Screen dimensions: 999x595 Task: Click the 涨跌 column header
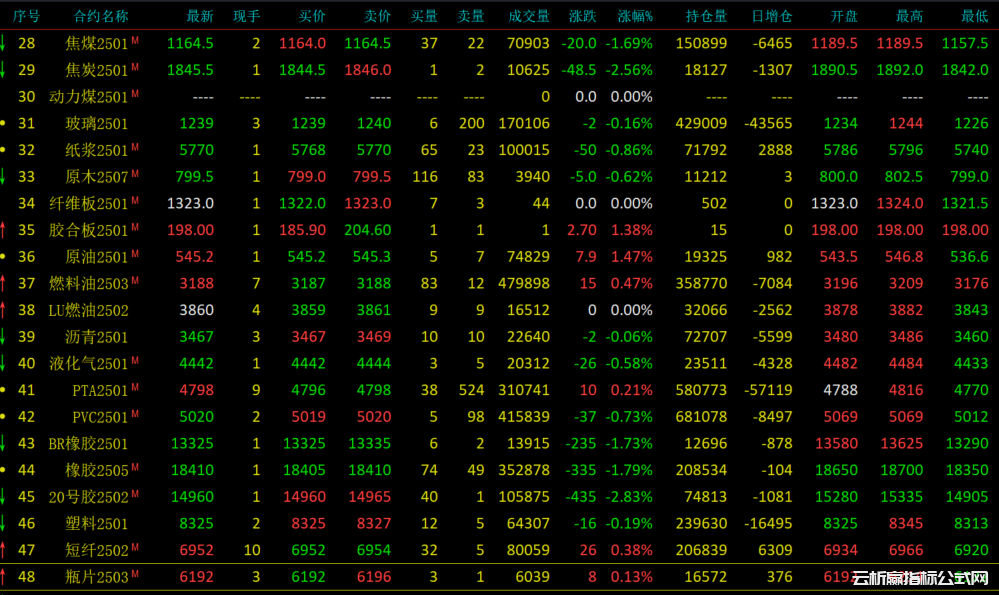click(582, 16)
